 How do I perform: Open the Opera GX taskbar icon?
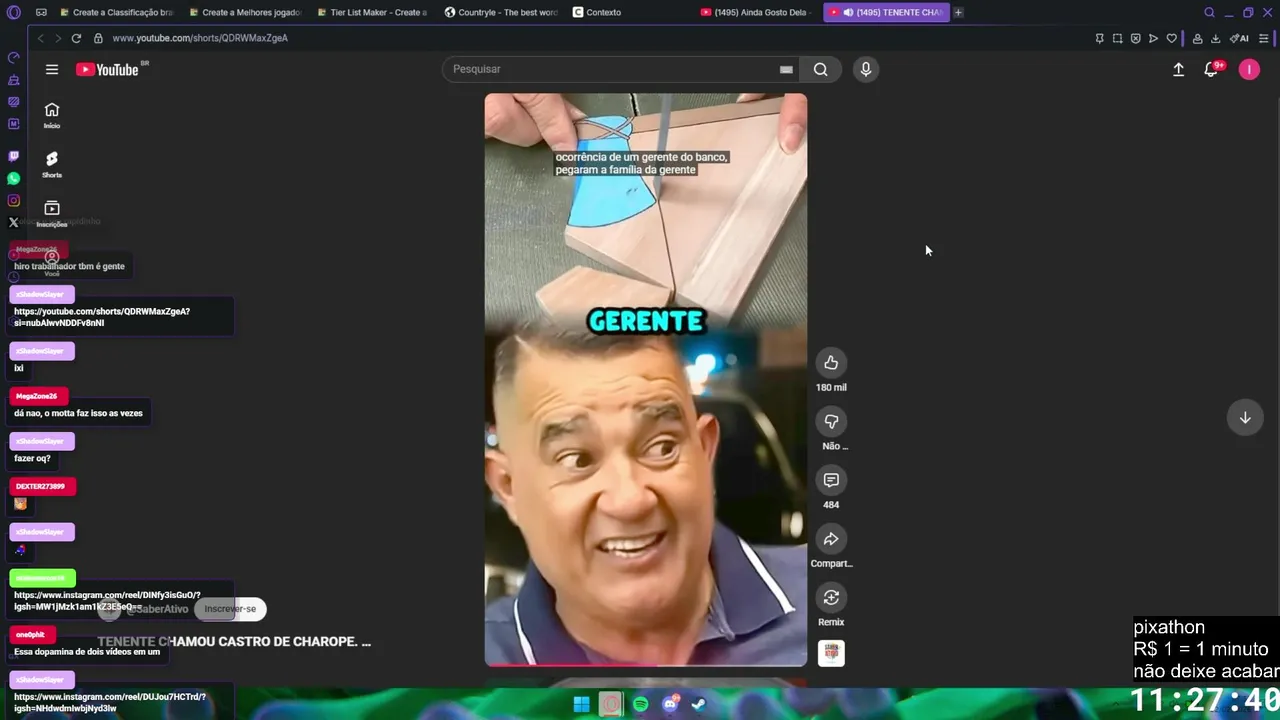611,704
